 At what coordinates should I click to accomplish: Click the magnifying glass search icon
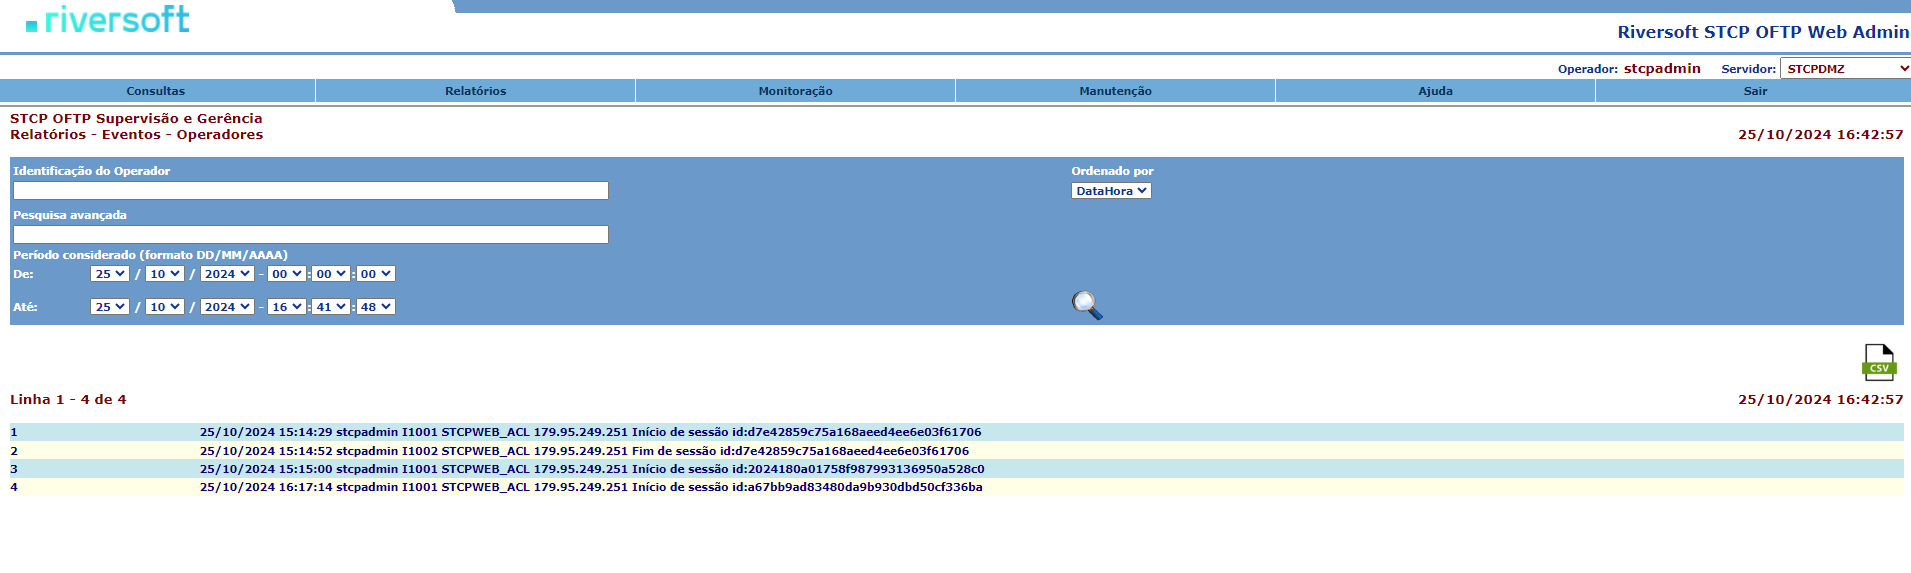pos(1087,305)
